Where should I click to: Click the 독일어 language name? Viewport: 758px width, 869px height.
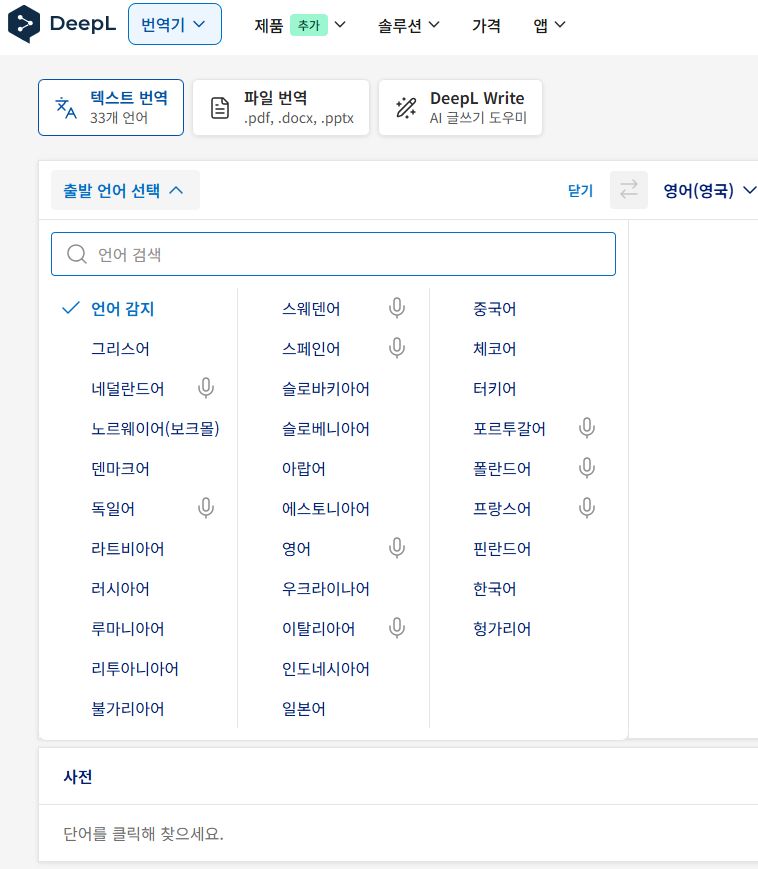[113, 508]
